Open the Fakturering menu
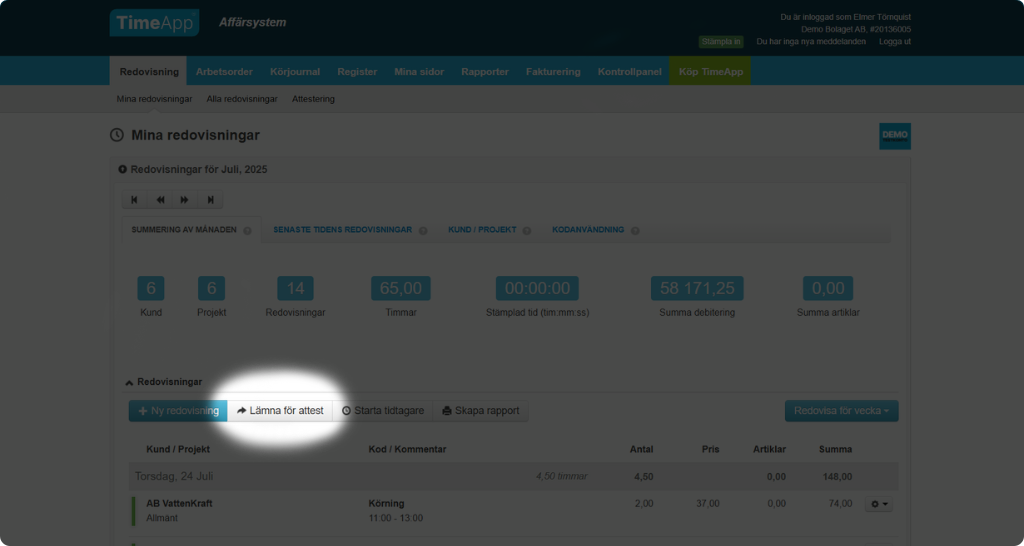The width and height of the screenshot is (1024, 546). (x=553, y=72)
